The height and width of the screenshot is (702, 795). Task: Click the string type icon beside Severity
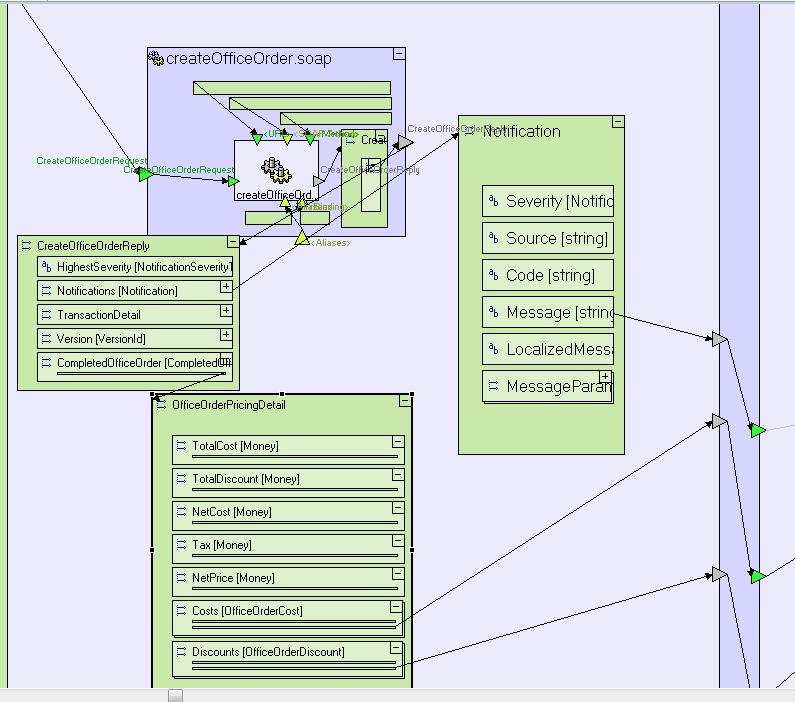coord(492,202)
